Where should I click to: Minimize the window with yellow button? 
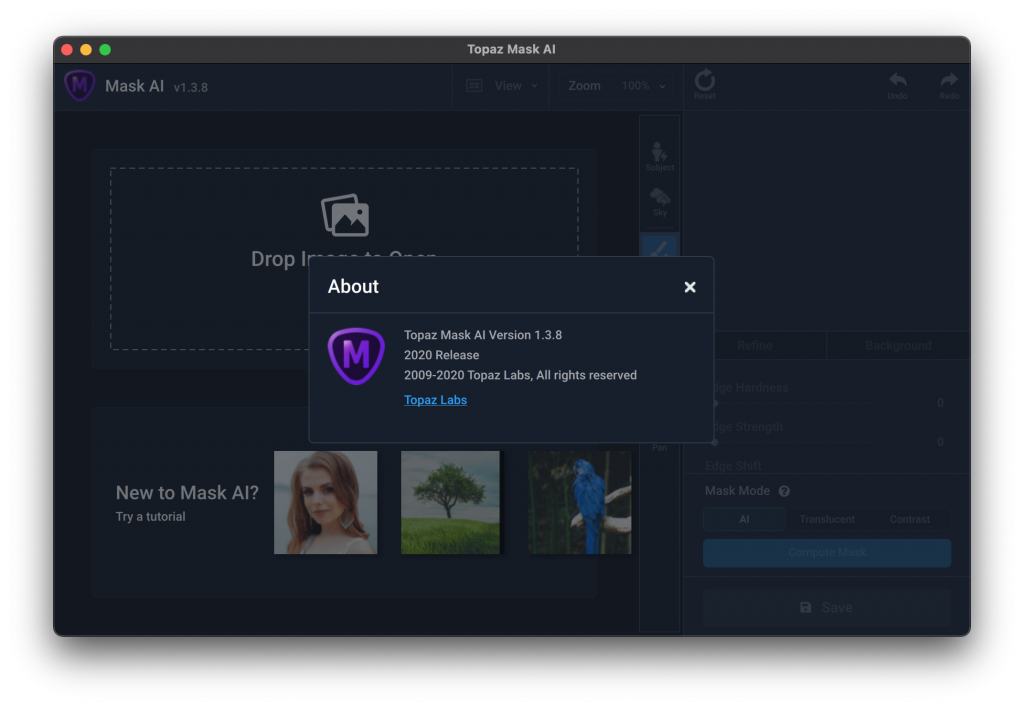86,50
